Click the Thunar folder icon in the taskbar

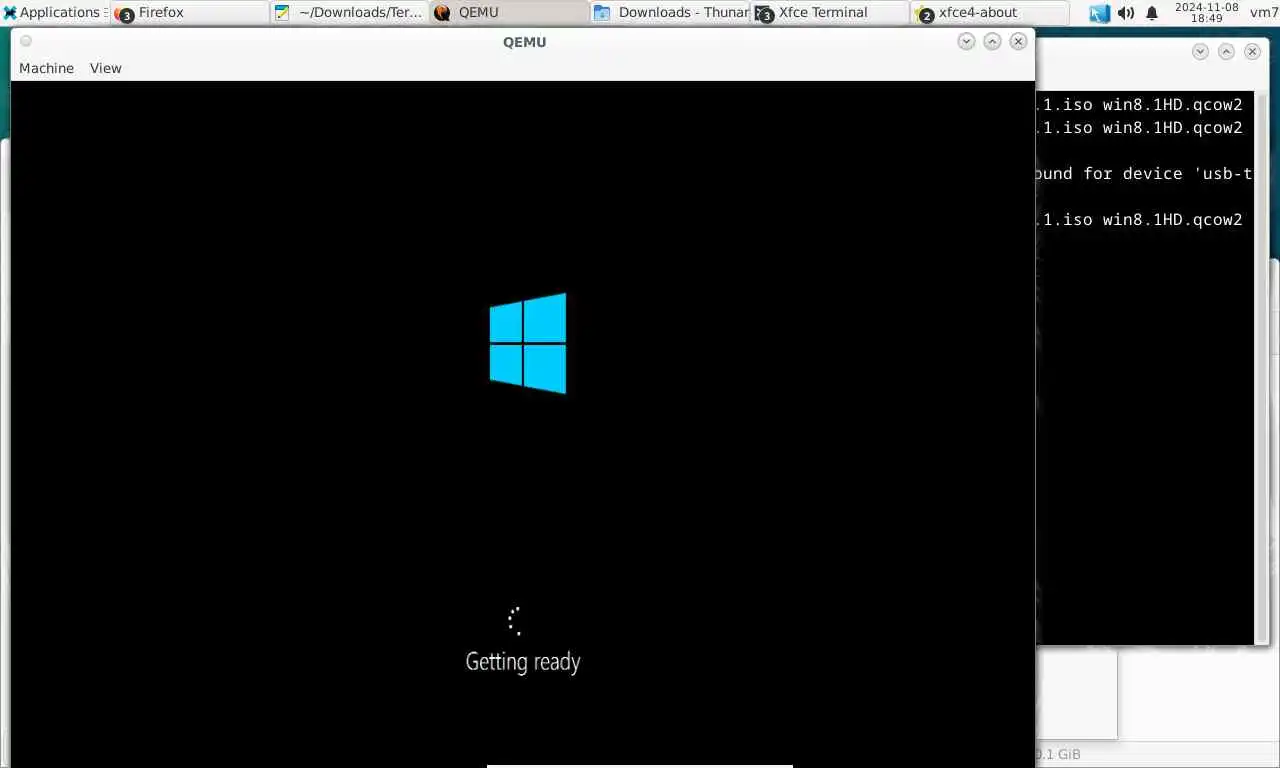602,13
